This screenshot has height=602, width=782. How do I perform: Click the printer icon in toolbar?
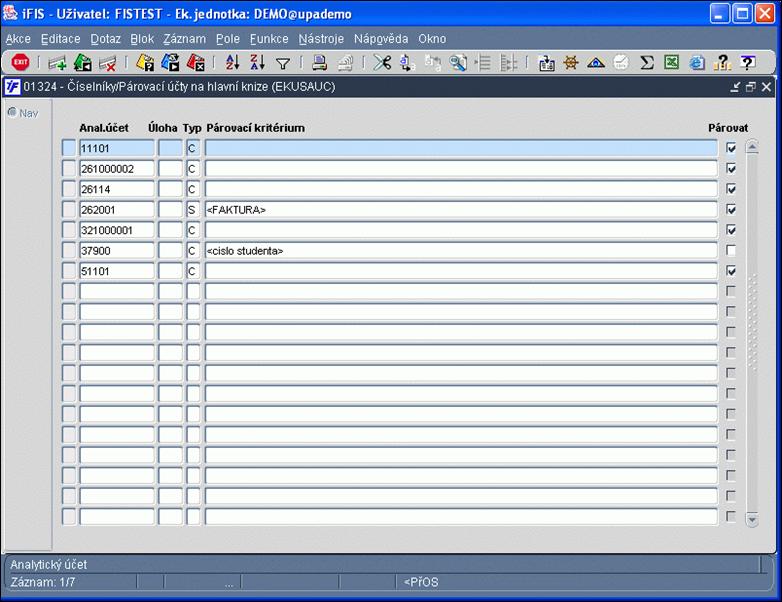[319, 62]
